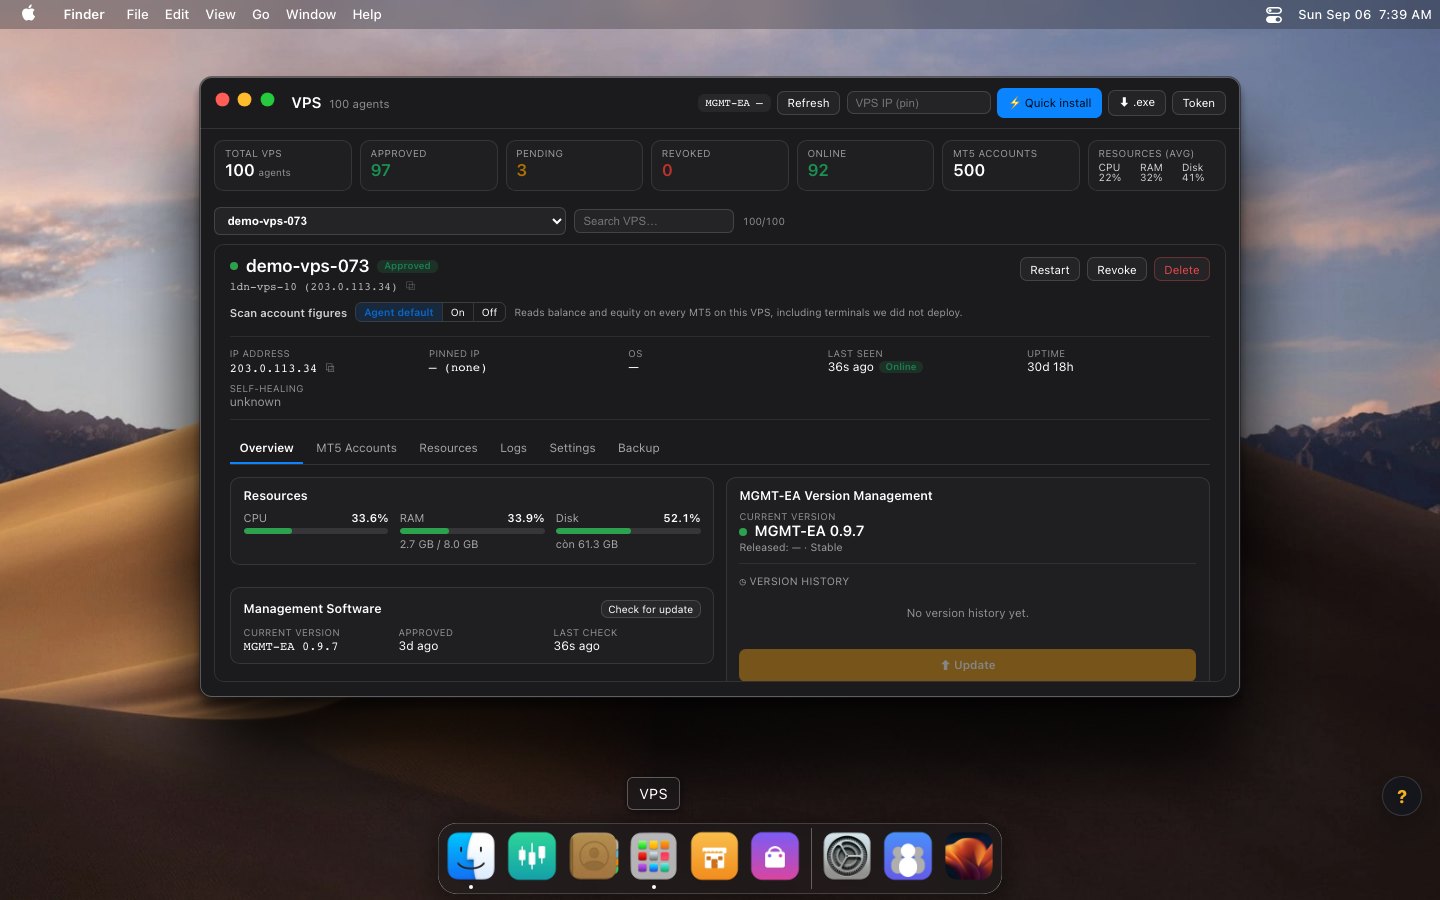Open Control Center in the menu bar

pos(1274,14)
